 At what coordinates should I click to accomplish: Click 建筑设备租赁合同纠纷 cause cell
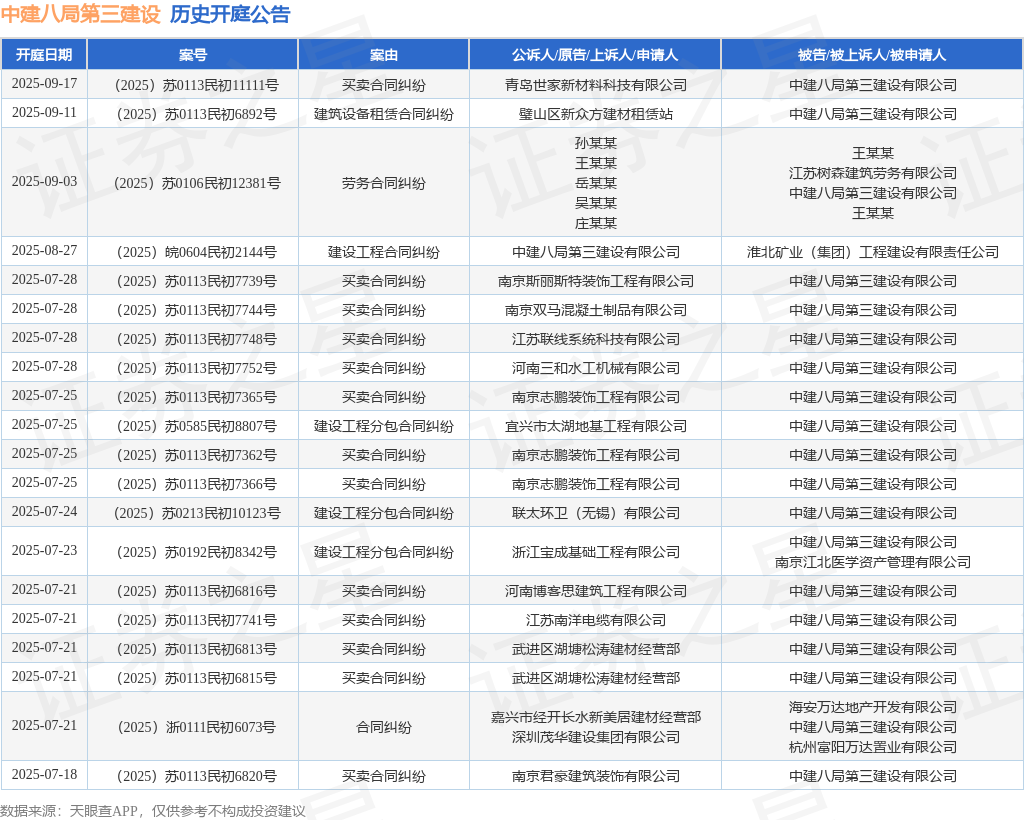tap(383, 114)
